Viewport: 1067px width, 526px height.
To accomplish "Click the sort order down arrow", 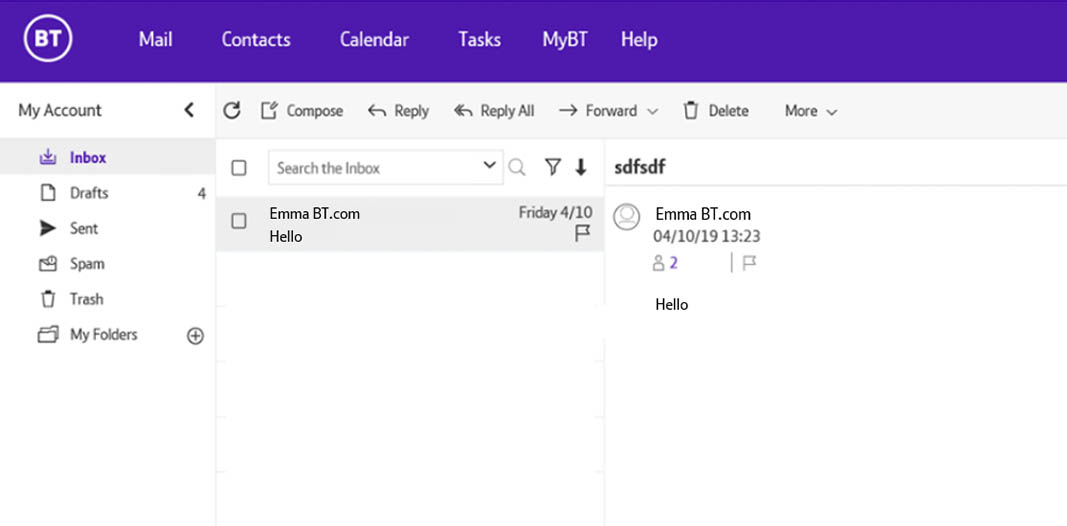I will (581, 168).
